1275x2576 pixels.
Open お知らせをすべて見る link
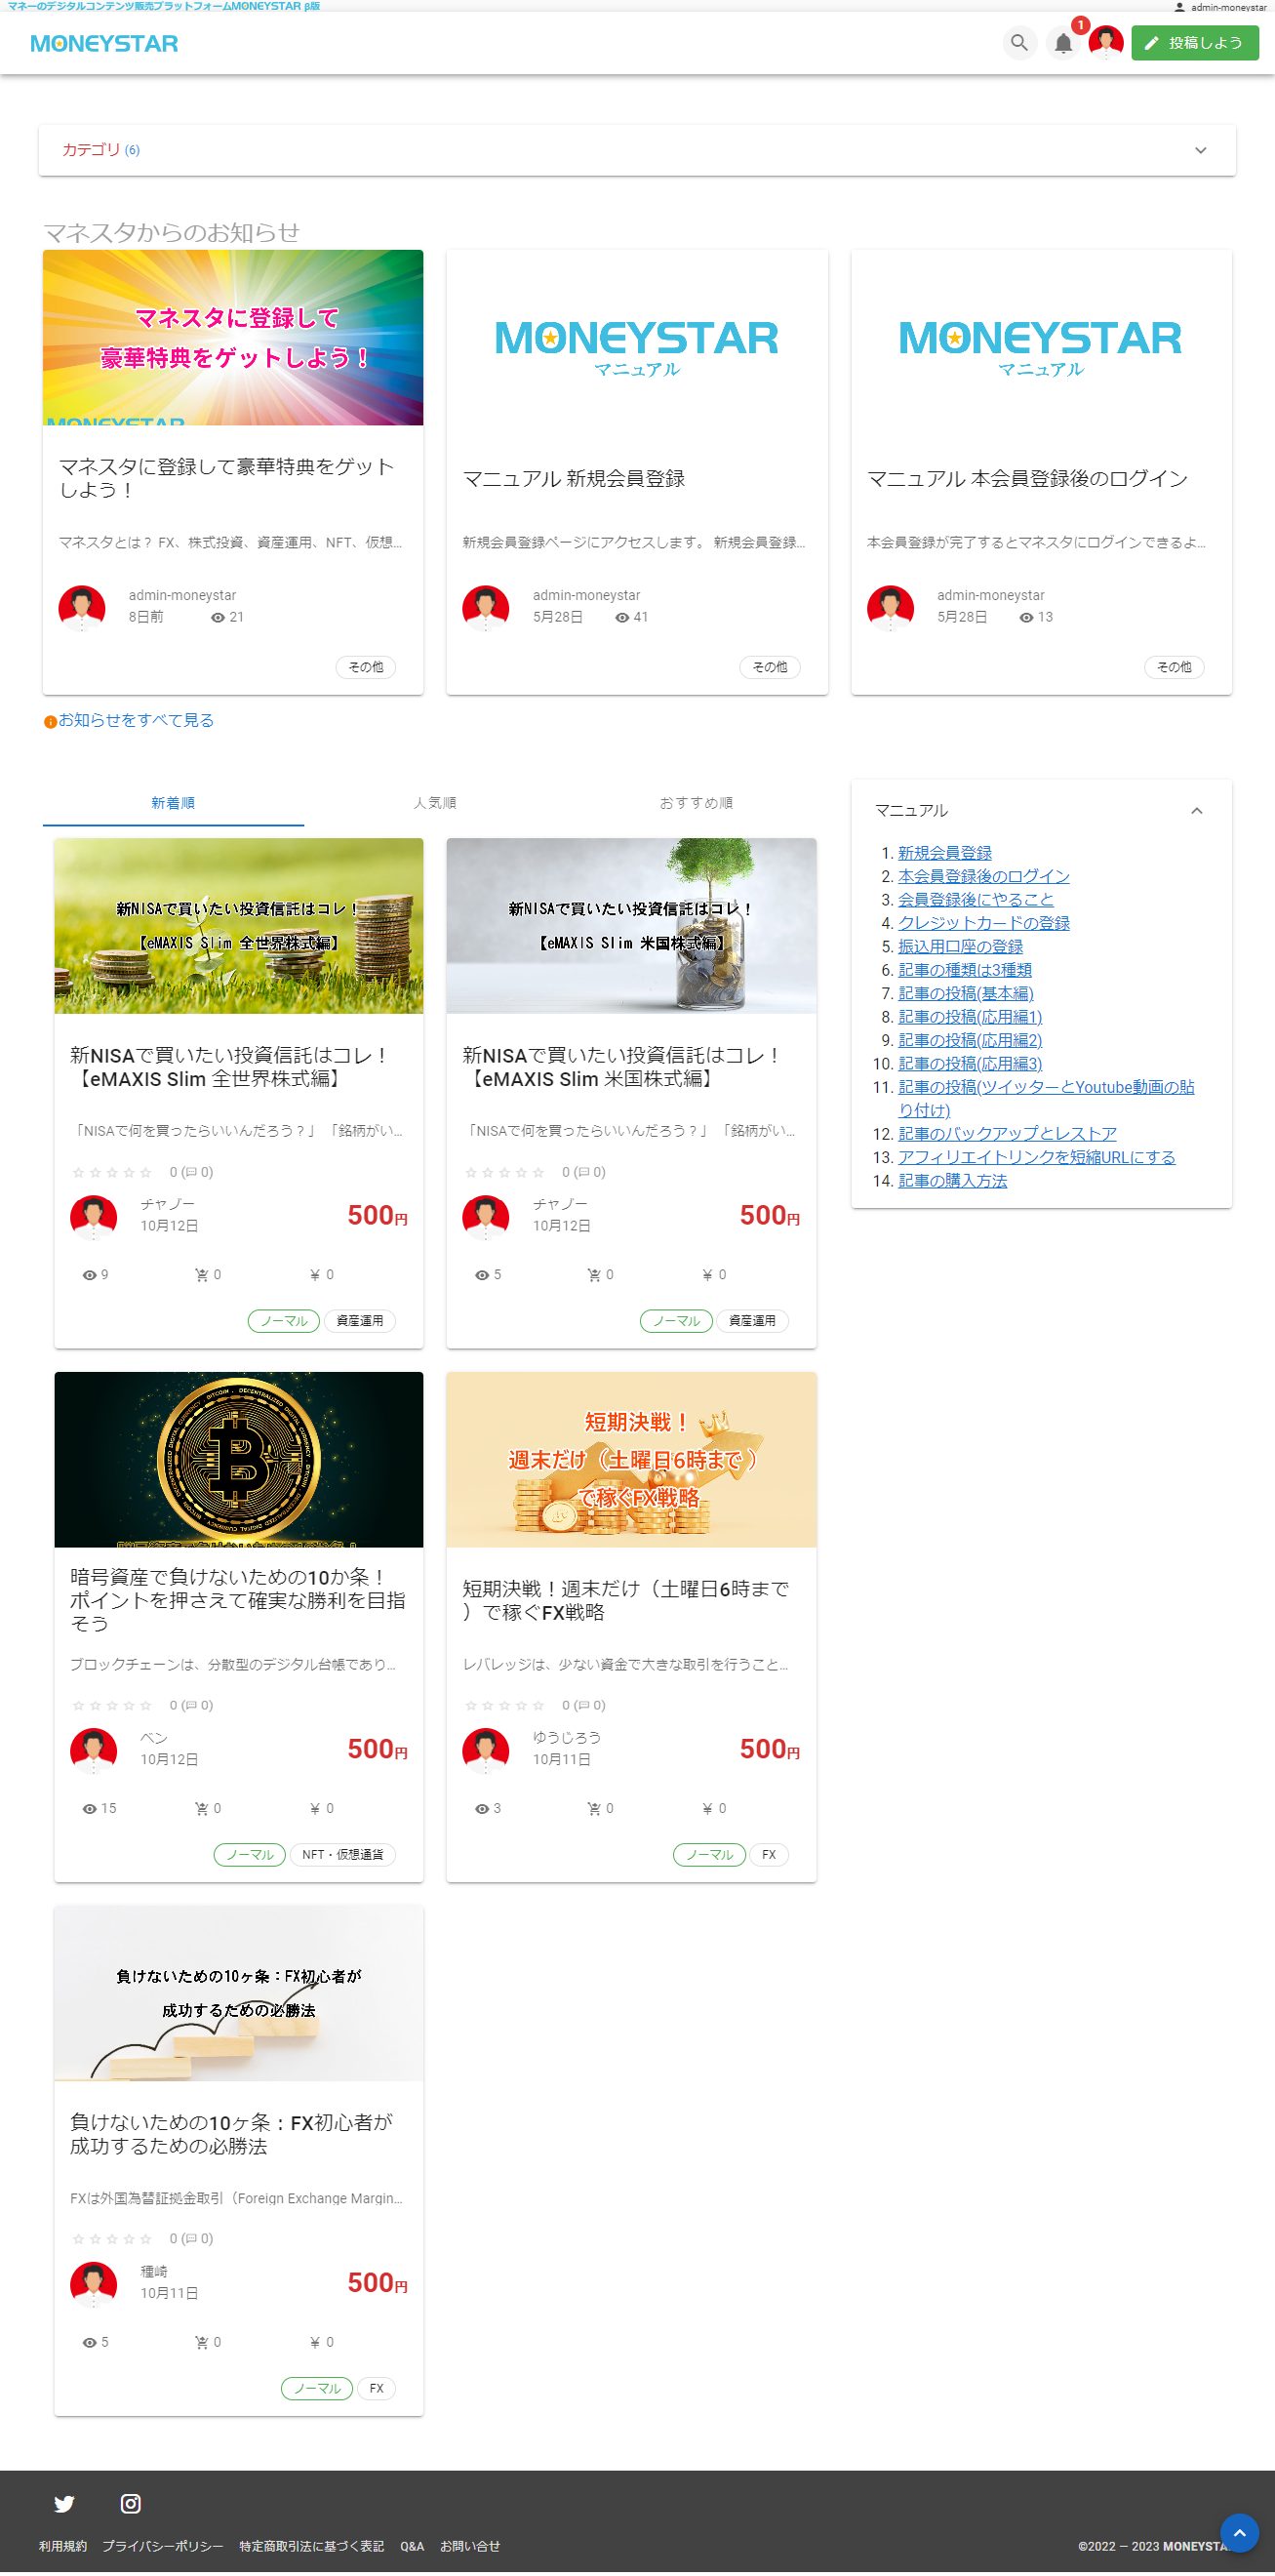coord(136,721)
